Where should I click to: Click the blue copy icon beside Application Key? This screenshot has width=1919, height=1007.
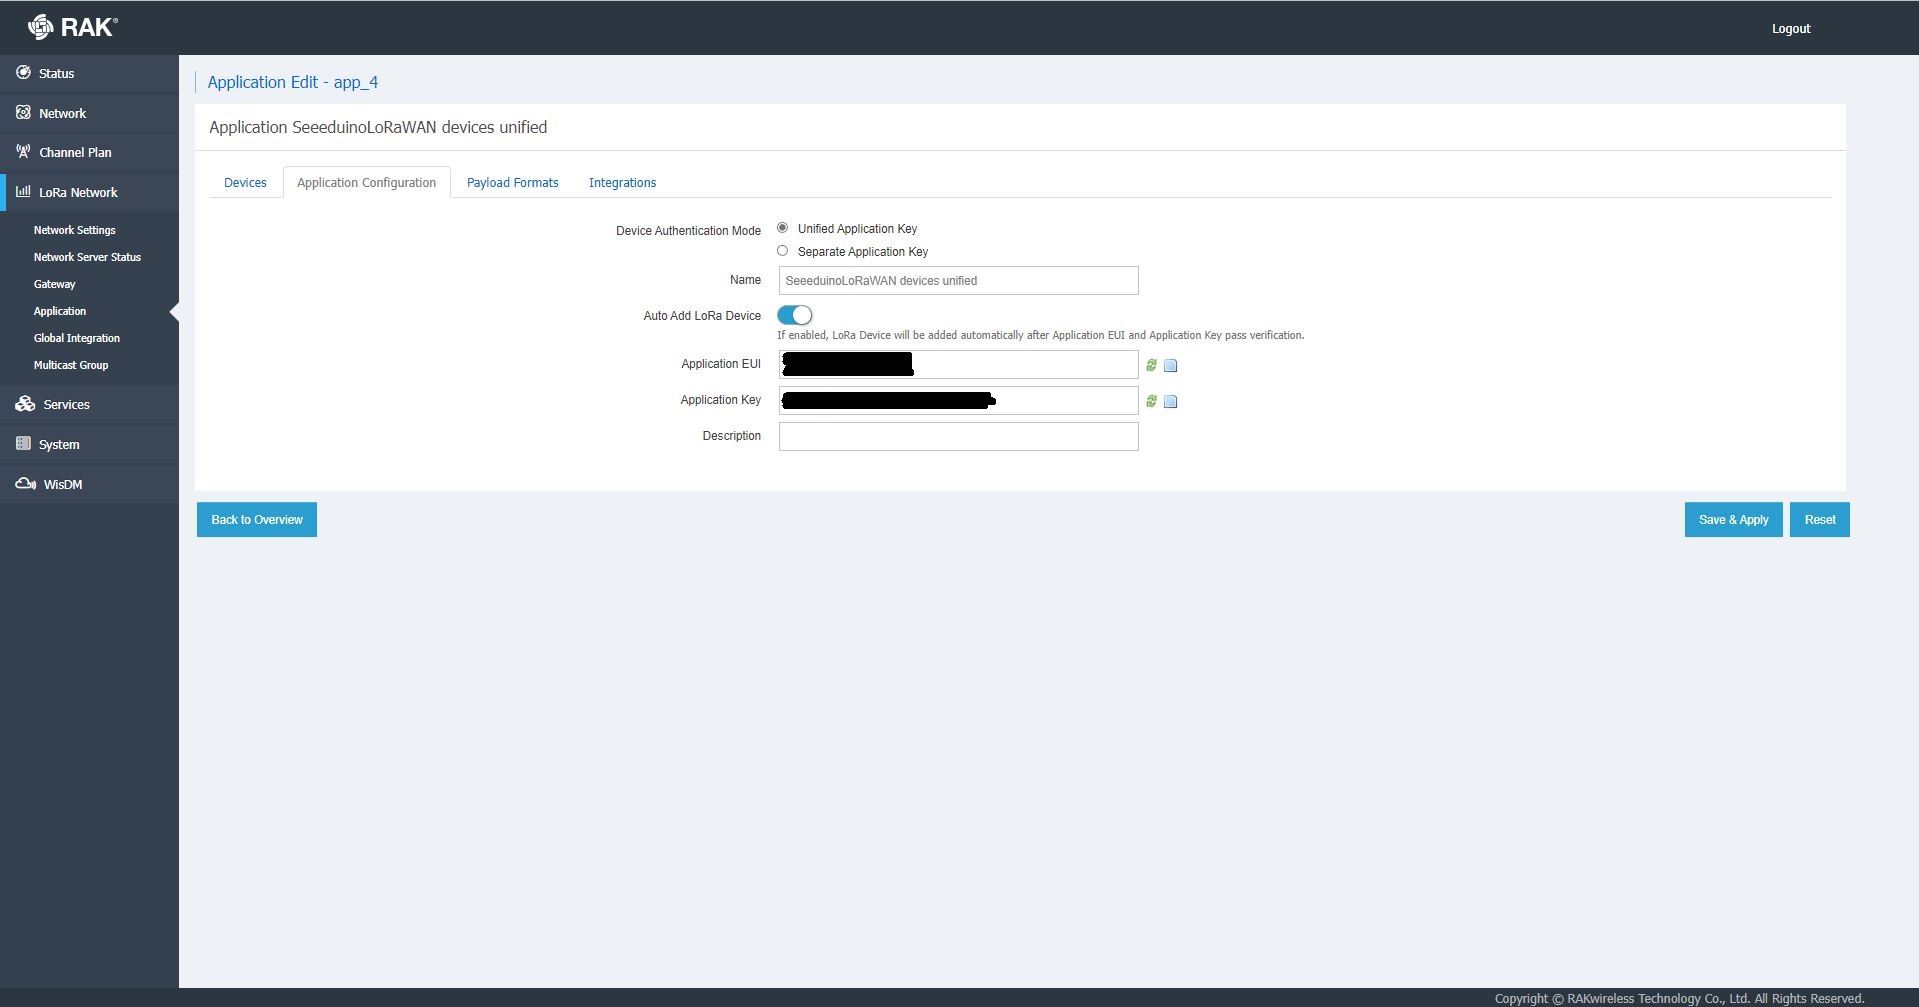tap(1171, 402)
